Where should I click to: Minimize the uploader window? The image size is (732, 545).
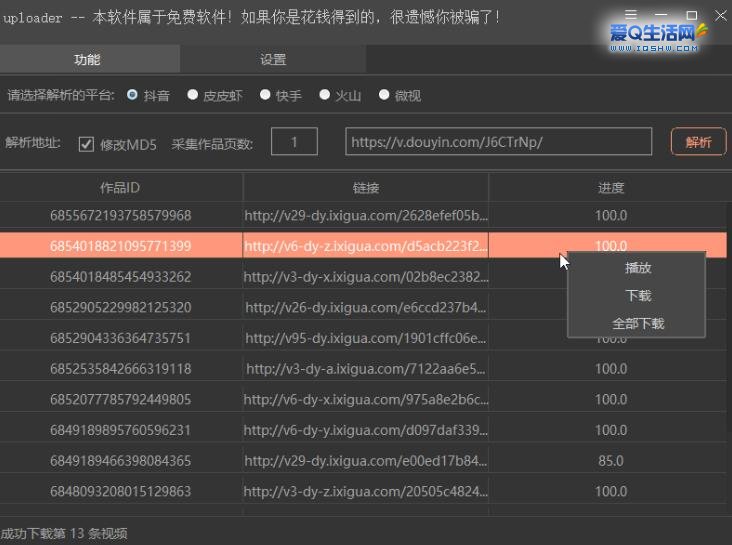click(661, 14)
